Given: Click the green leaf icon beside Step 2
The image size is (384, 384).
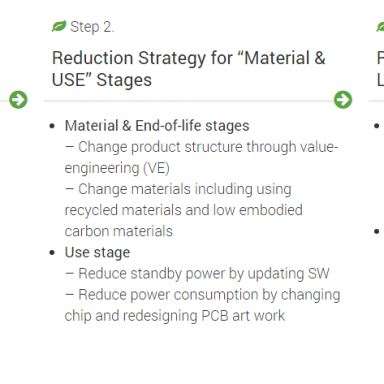Looking at the screenshot, I should point(59,26).
